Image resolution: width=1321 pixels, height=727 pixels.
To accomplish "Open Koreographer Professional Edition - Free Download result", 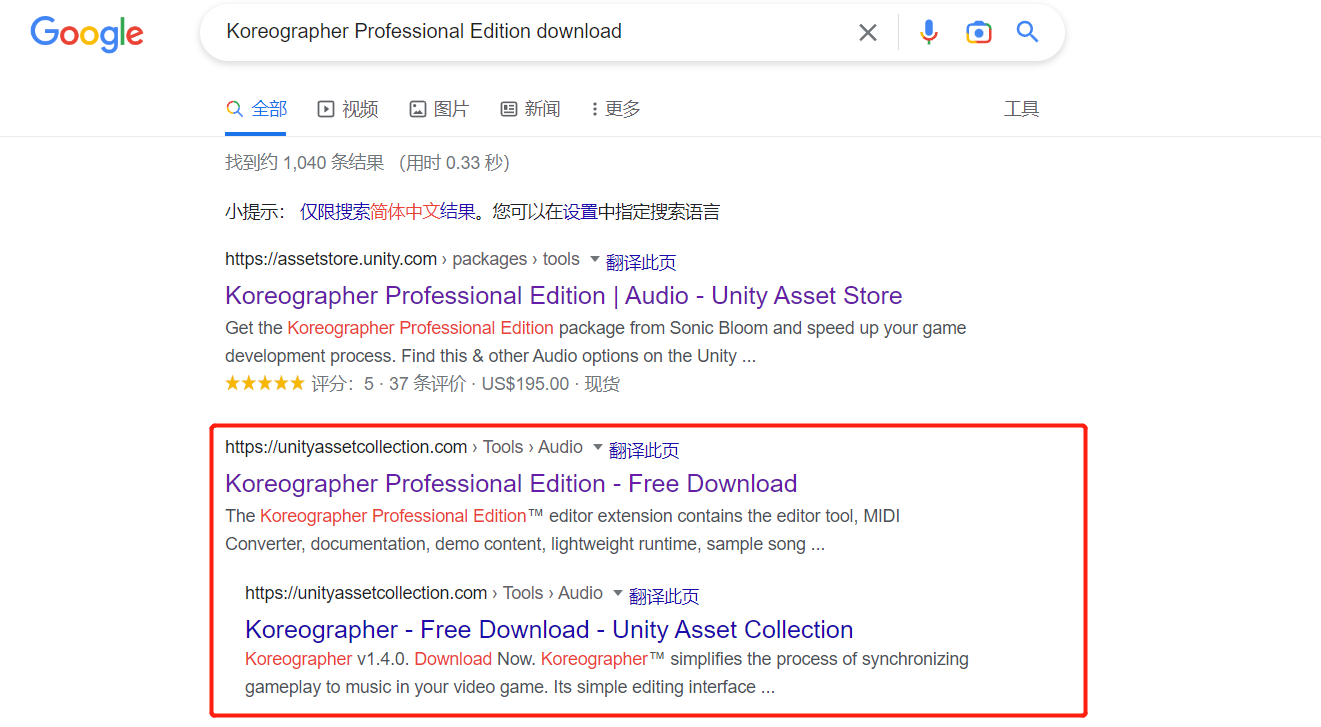I will click(511, 484).
